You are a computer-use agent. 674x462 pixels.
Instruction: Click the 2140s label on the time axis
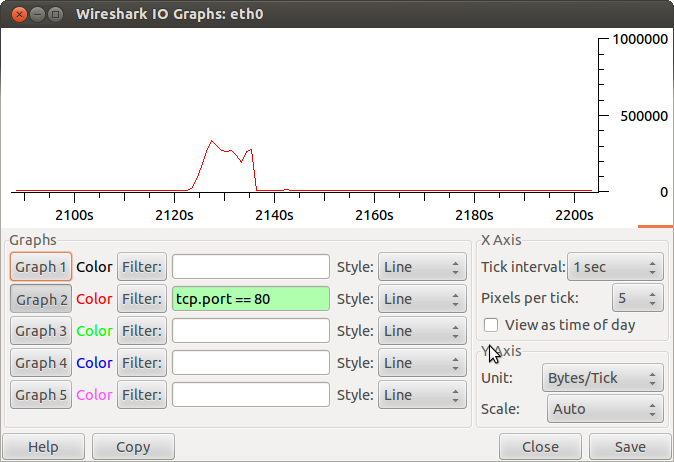coord(274,215)
